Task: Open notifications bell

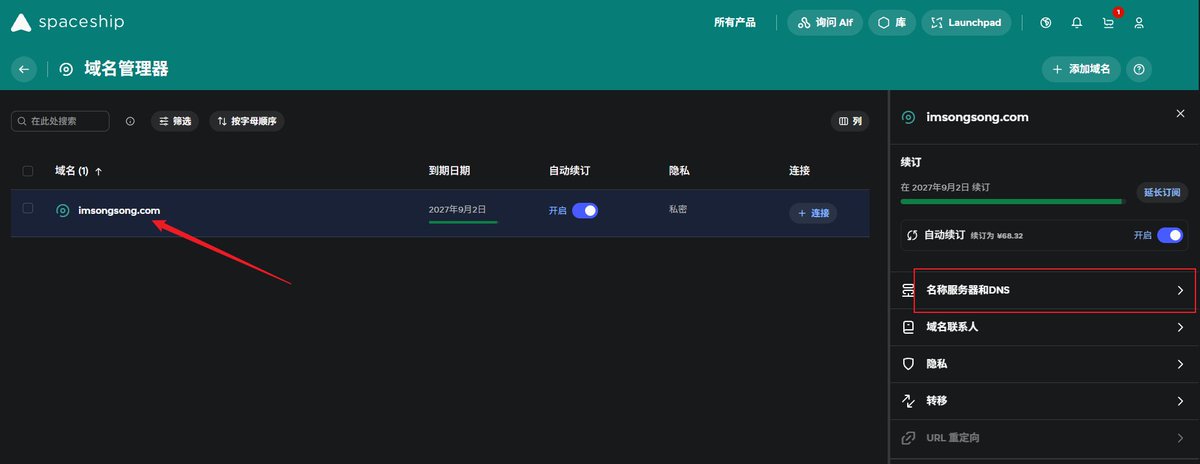Action: pos(1077,22)
